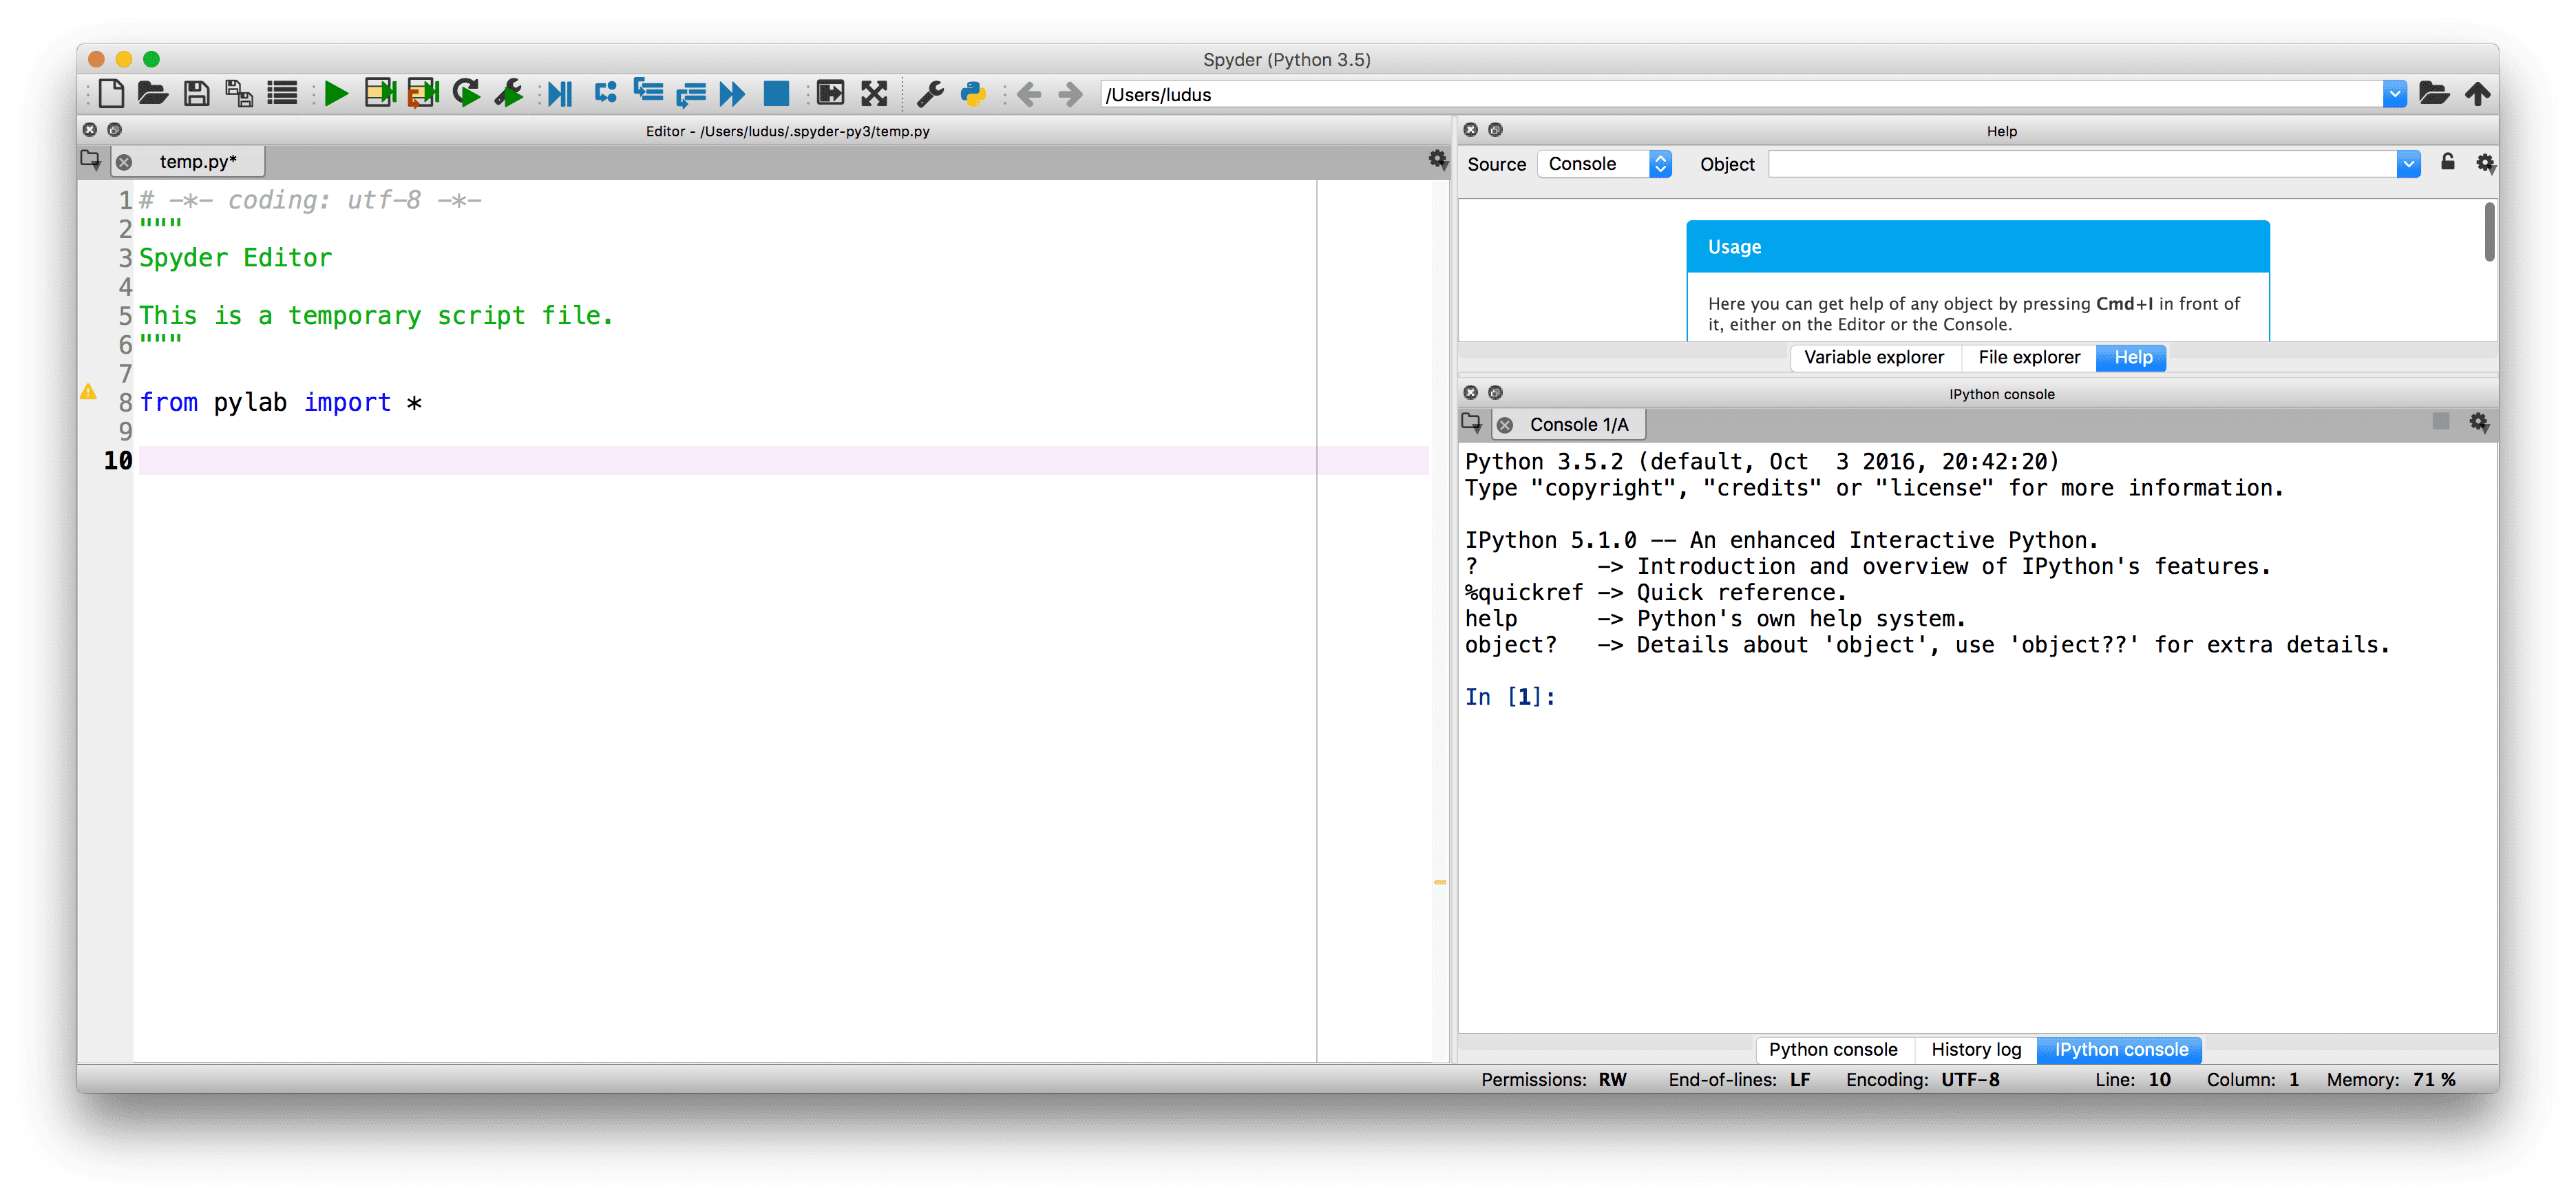Viewport: 2576px width, 1203px height.
Task: Open the Source Console dropdown
Action: tap(1605, 164)
